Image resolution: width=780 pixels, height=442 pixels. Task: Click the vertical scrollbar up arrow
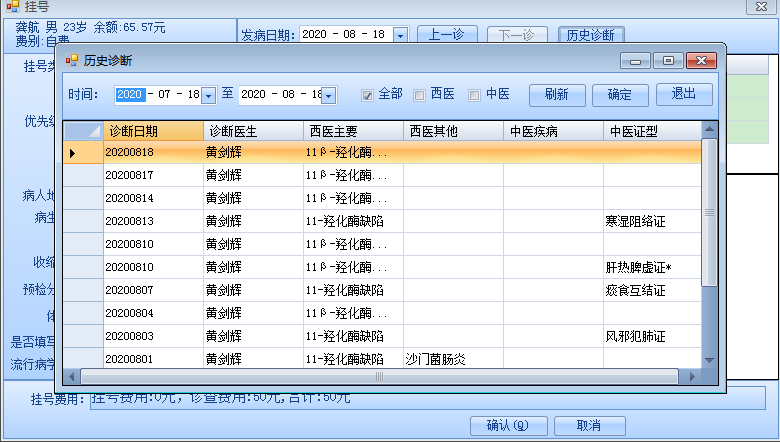click(x=709, y=129)
